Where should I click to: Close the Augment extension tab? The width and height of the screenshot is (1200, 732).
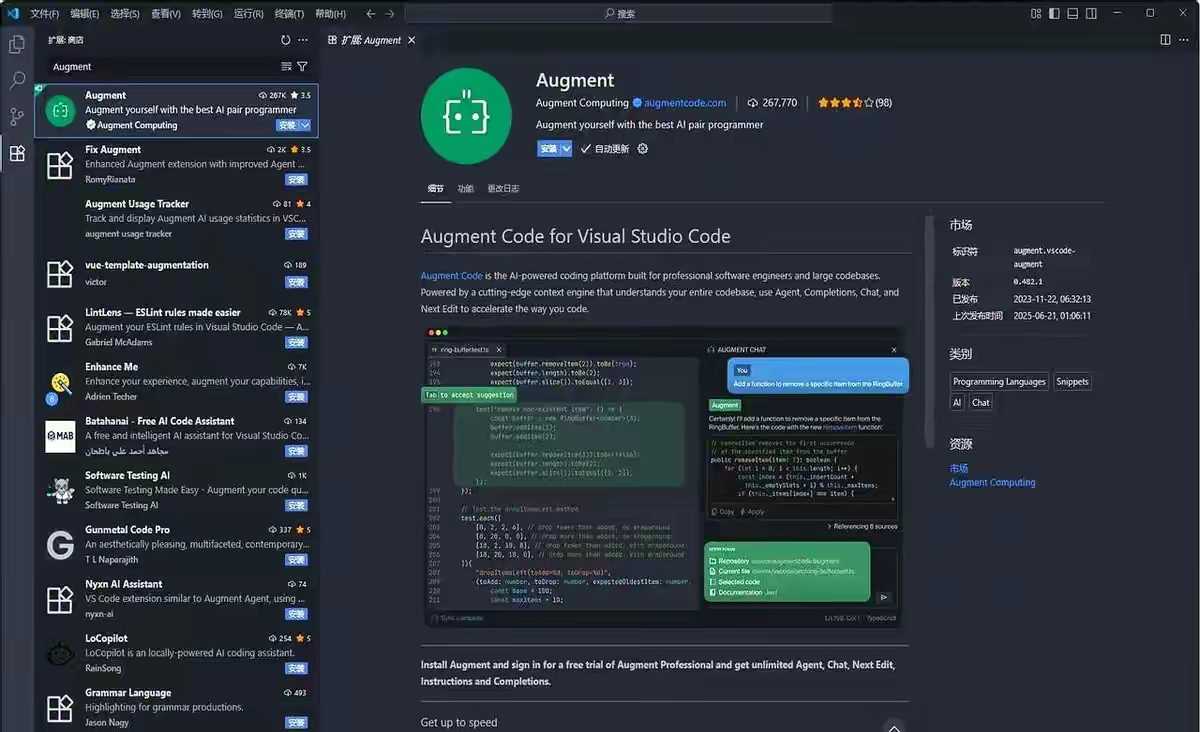(x=412, y=40)
